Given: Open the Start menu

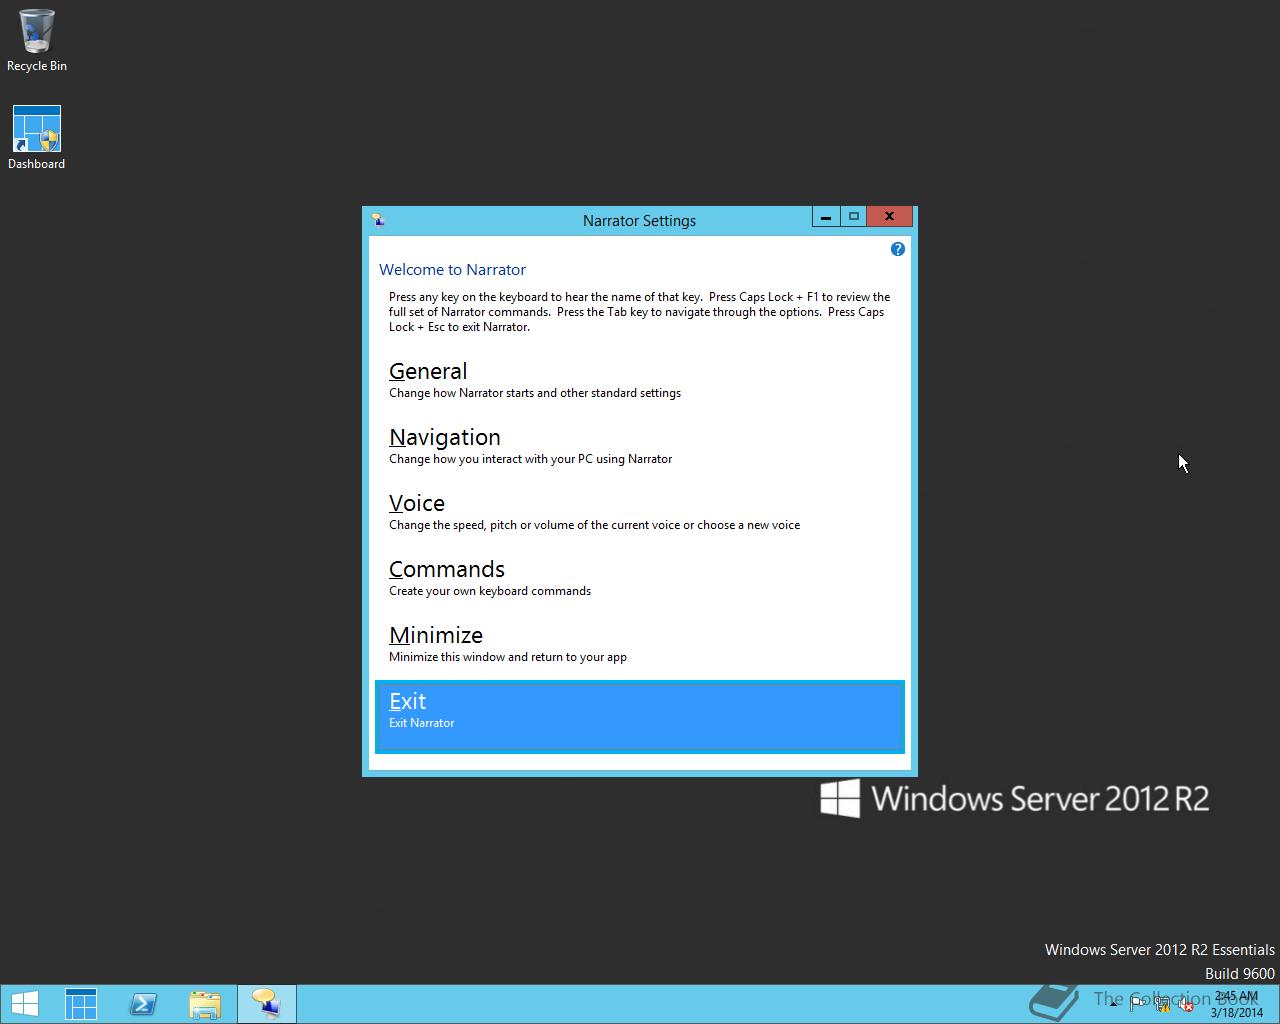Looking at the screenshot, I should click(x=23, y=1003).
